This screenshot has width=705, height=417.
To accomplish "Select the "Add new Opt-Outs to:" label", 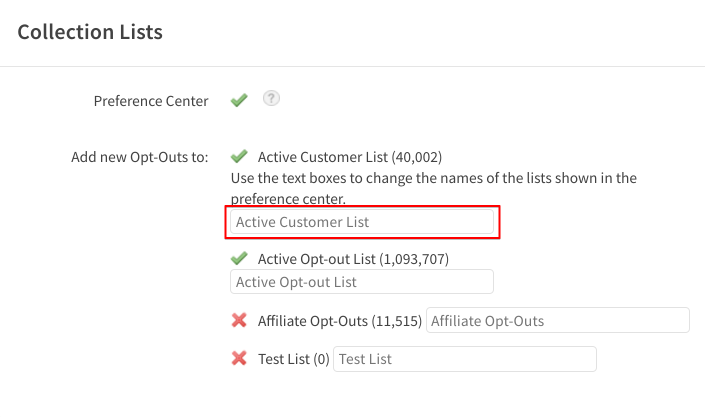I will (140, 157).
